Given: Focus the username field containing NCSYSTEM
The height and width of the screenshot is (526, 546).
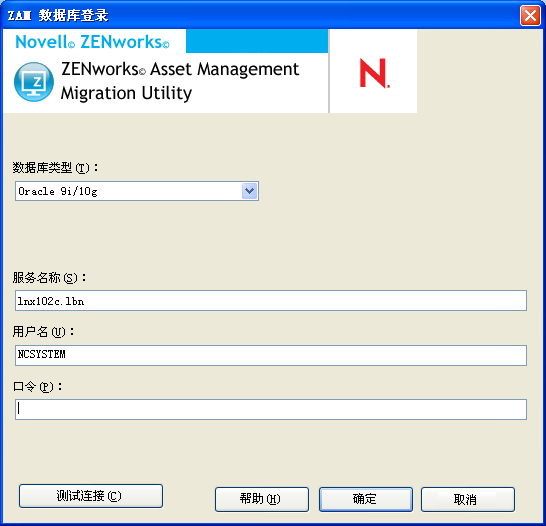Looking at the screenshot, I should click(271, 355).
